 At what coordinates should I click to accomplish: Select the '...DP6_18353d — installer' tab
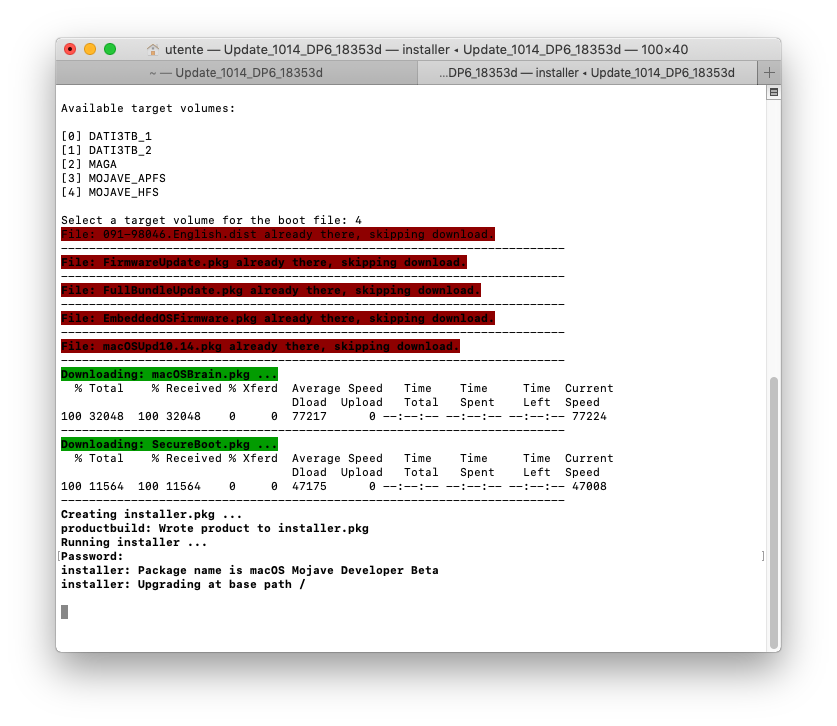click(x=587, y=73)
